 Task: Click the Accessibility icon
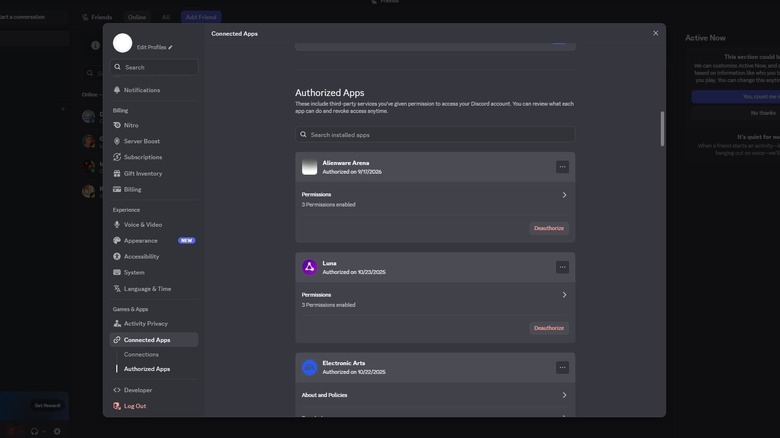click(117, 257)
